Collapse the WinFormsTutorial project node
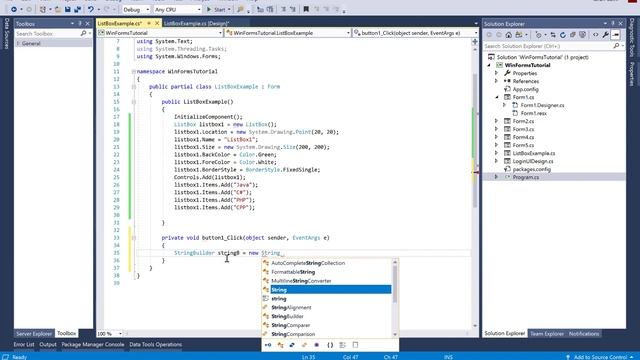Image resolution: width=640 pixels, height=360 pixels. tap(489, 65)
